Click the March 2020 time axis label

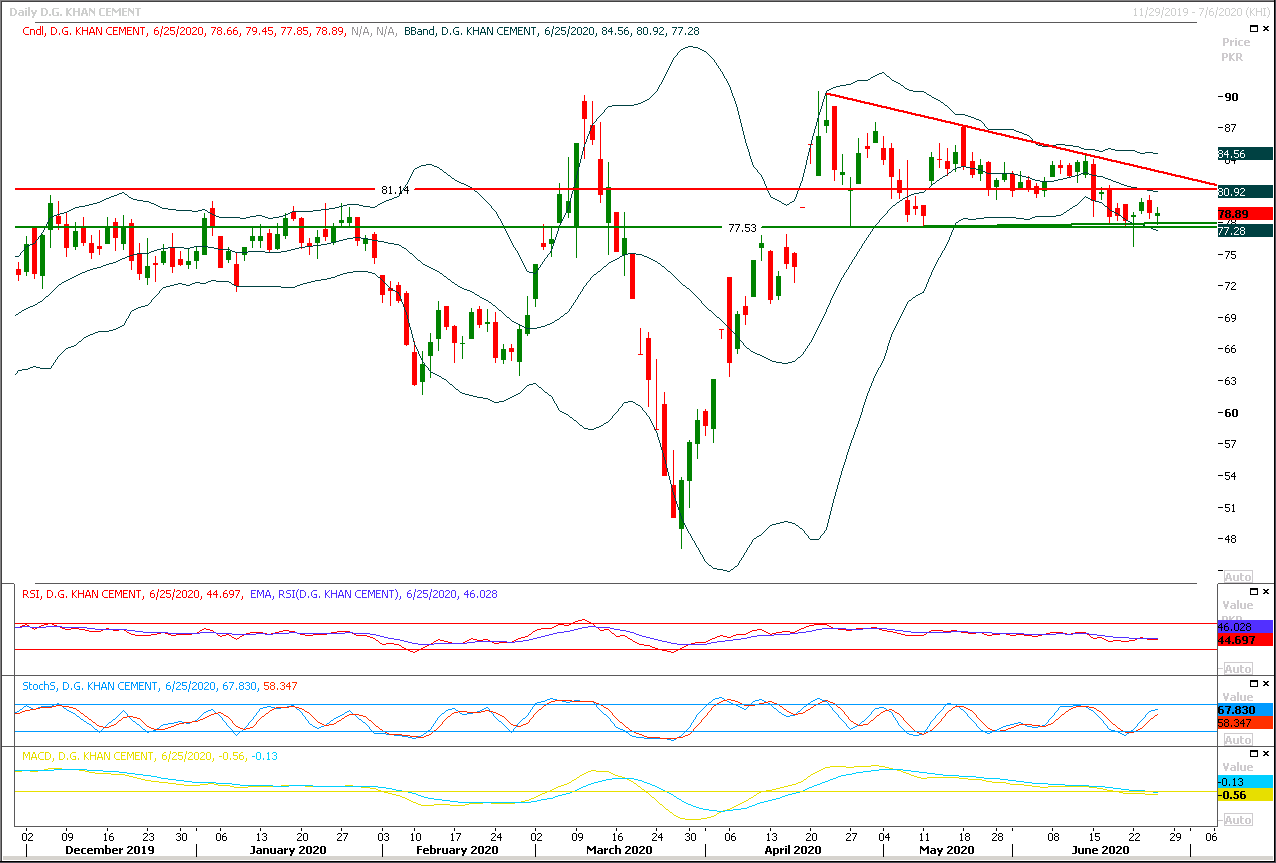[618, 850]
